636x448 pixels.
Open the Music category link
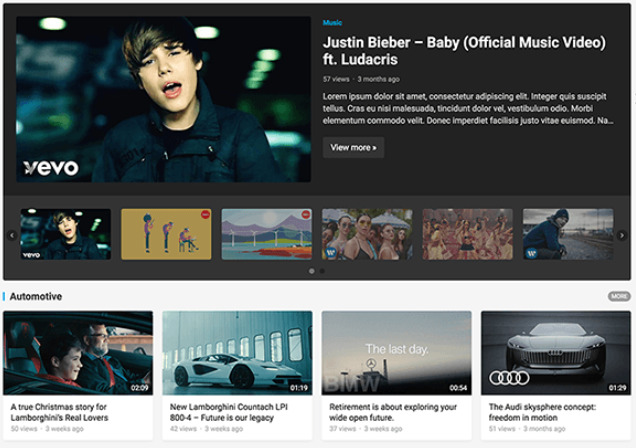pos(332,23)
